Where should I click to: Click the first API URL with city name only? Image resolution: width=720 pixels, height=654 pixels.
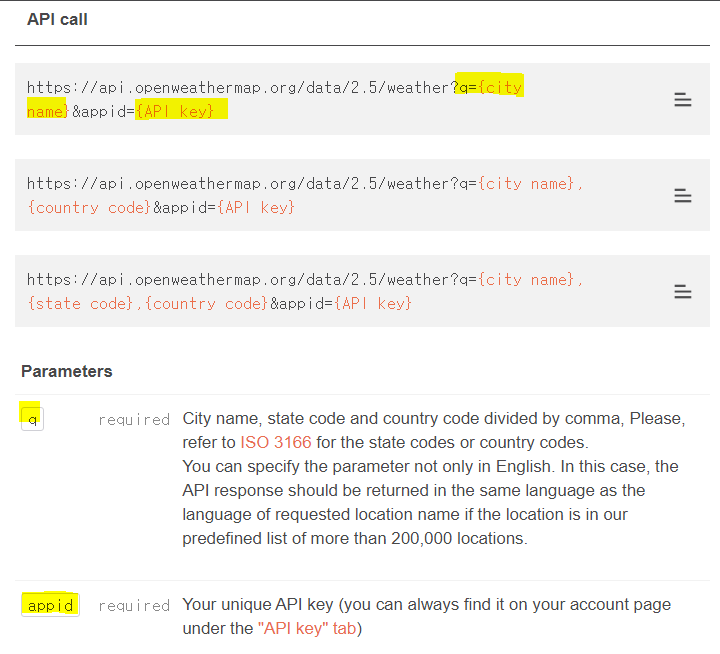coord(275,99)
